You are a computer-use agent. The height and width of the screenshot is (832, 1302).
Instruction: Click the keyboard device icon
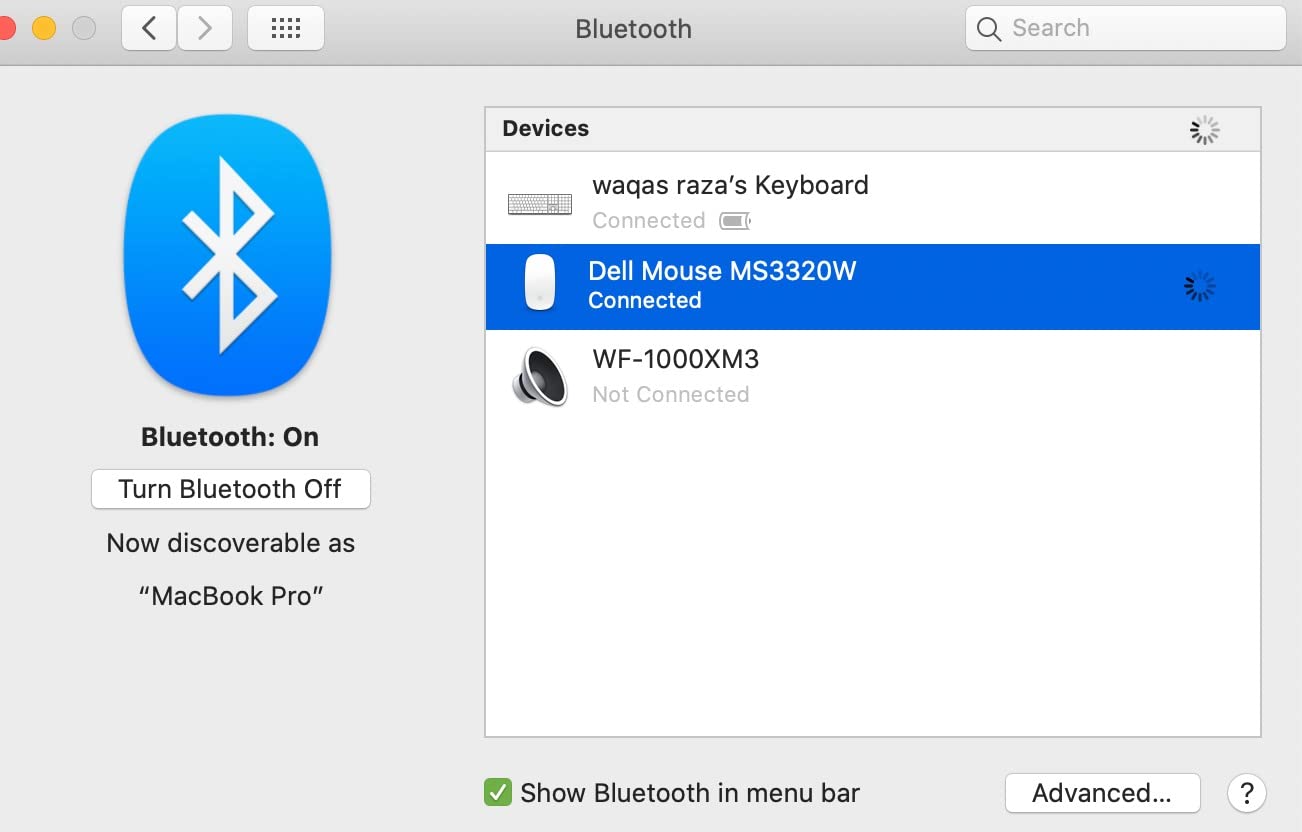tap(540, 204)
